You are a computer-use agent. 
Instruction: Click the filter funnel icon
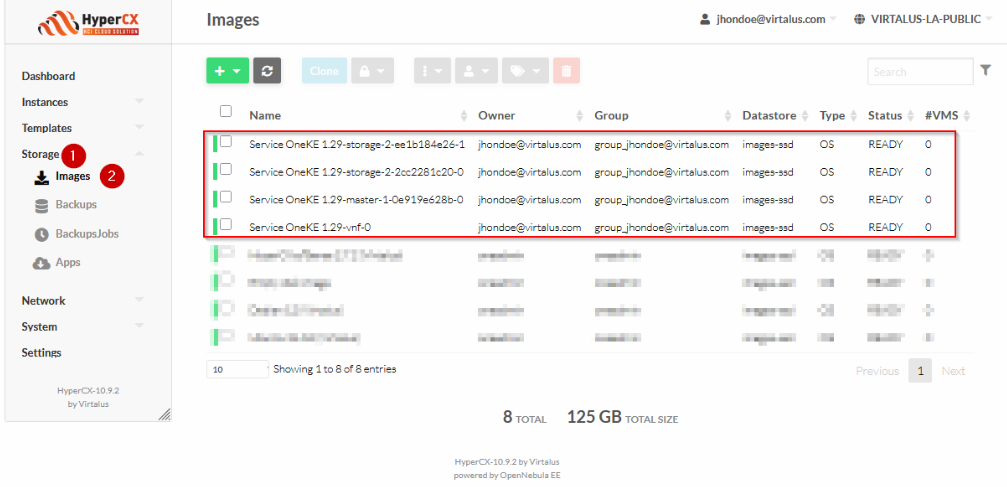(x=986, y=70)
